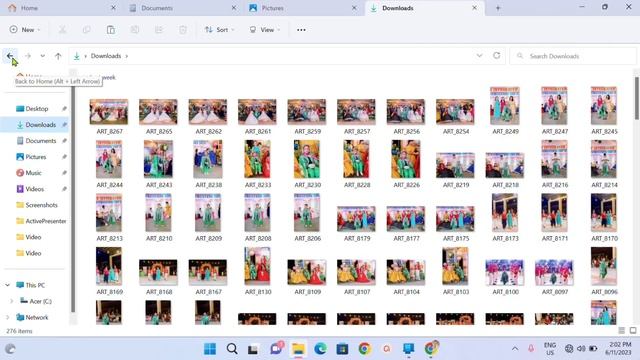Select the ART_8179 image thumbnail
Image resolution: width=640 pixels, height=360 pixels.
click(x=356, y=219)
